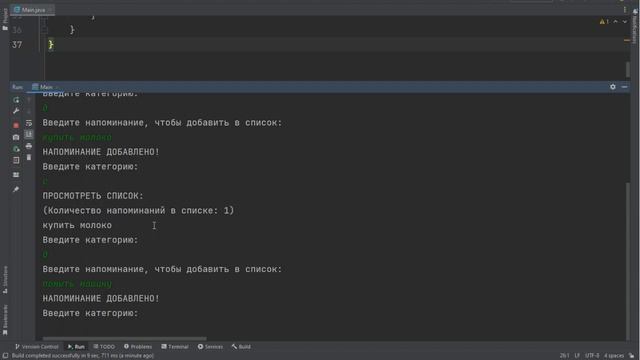
Task: Click the last 'НАПОМИНАНИЕ ДОБАВЛЕНО!' line
Action: point(101,298)
